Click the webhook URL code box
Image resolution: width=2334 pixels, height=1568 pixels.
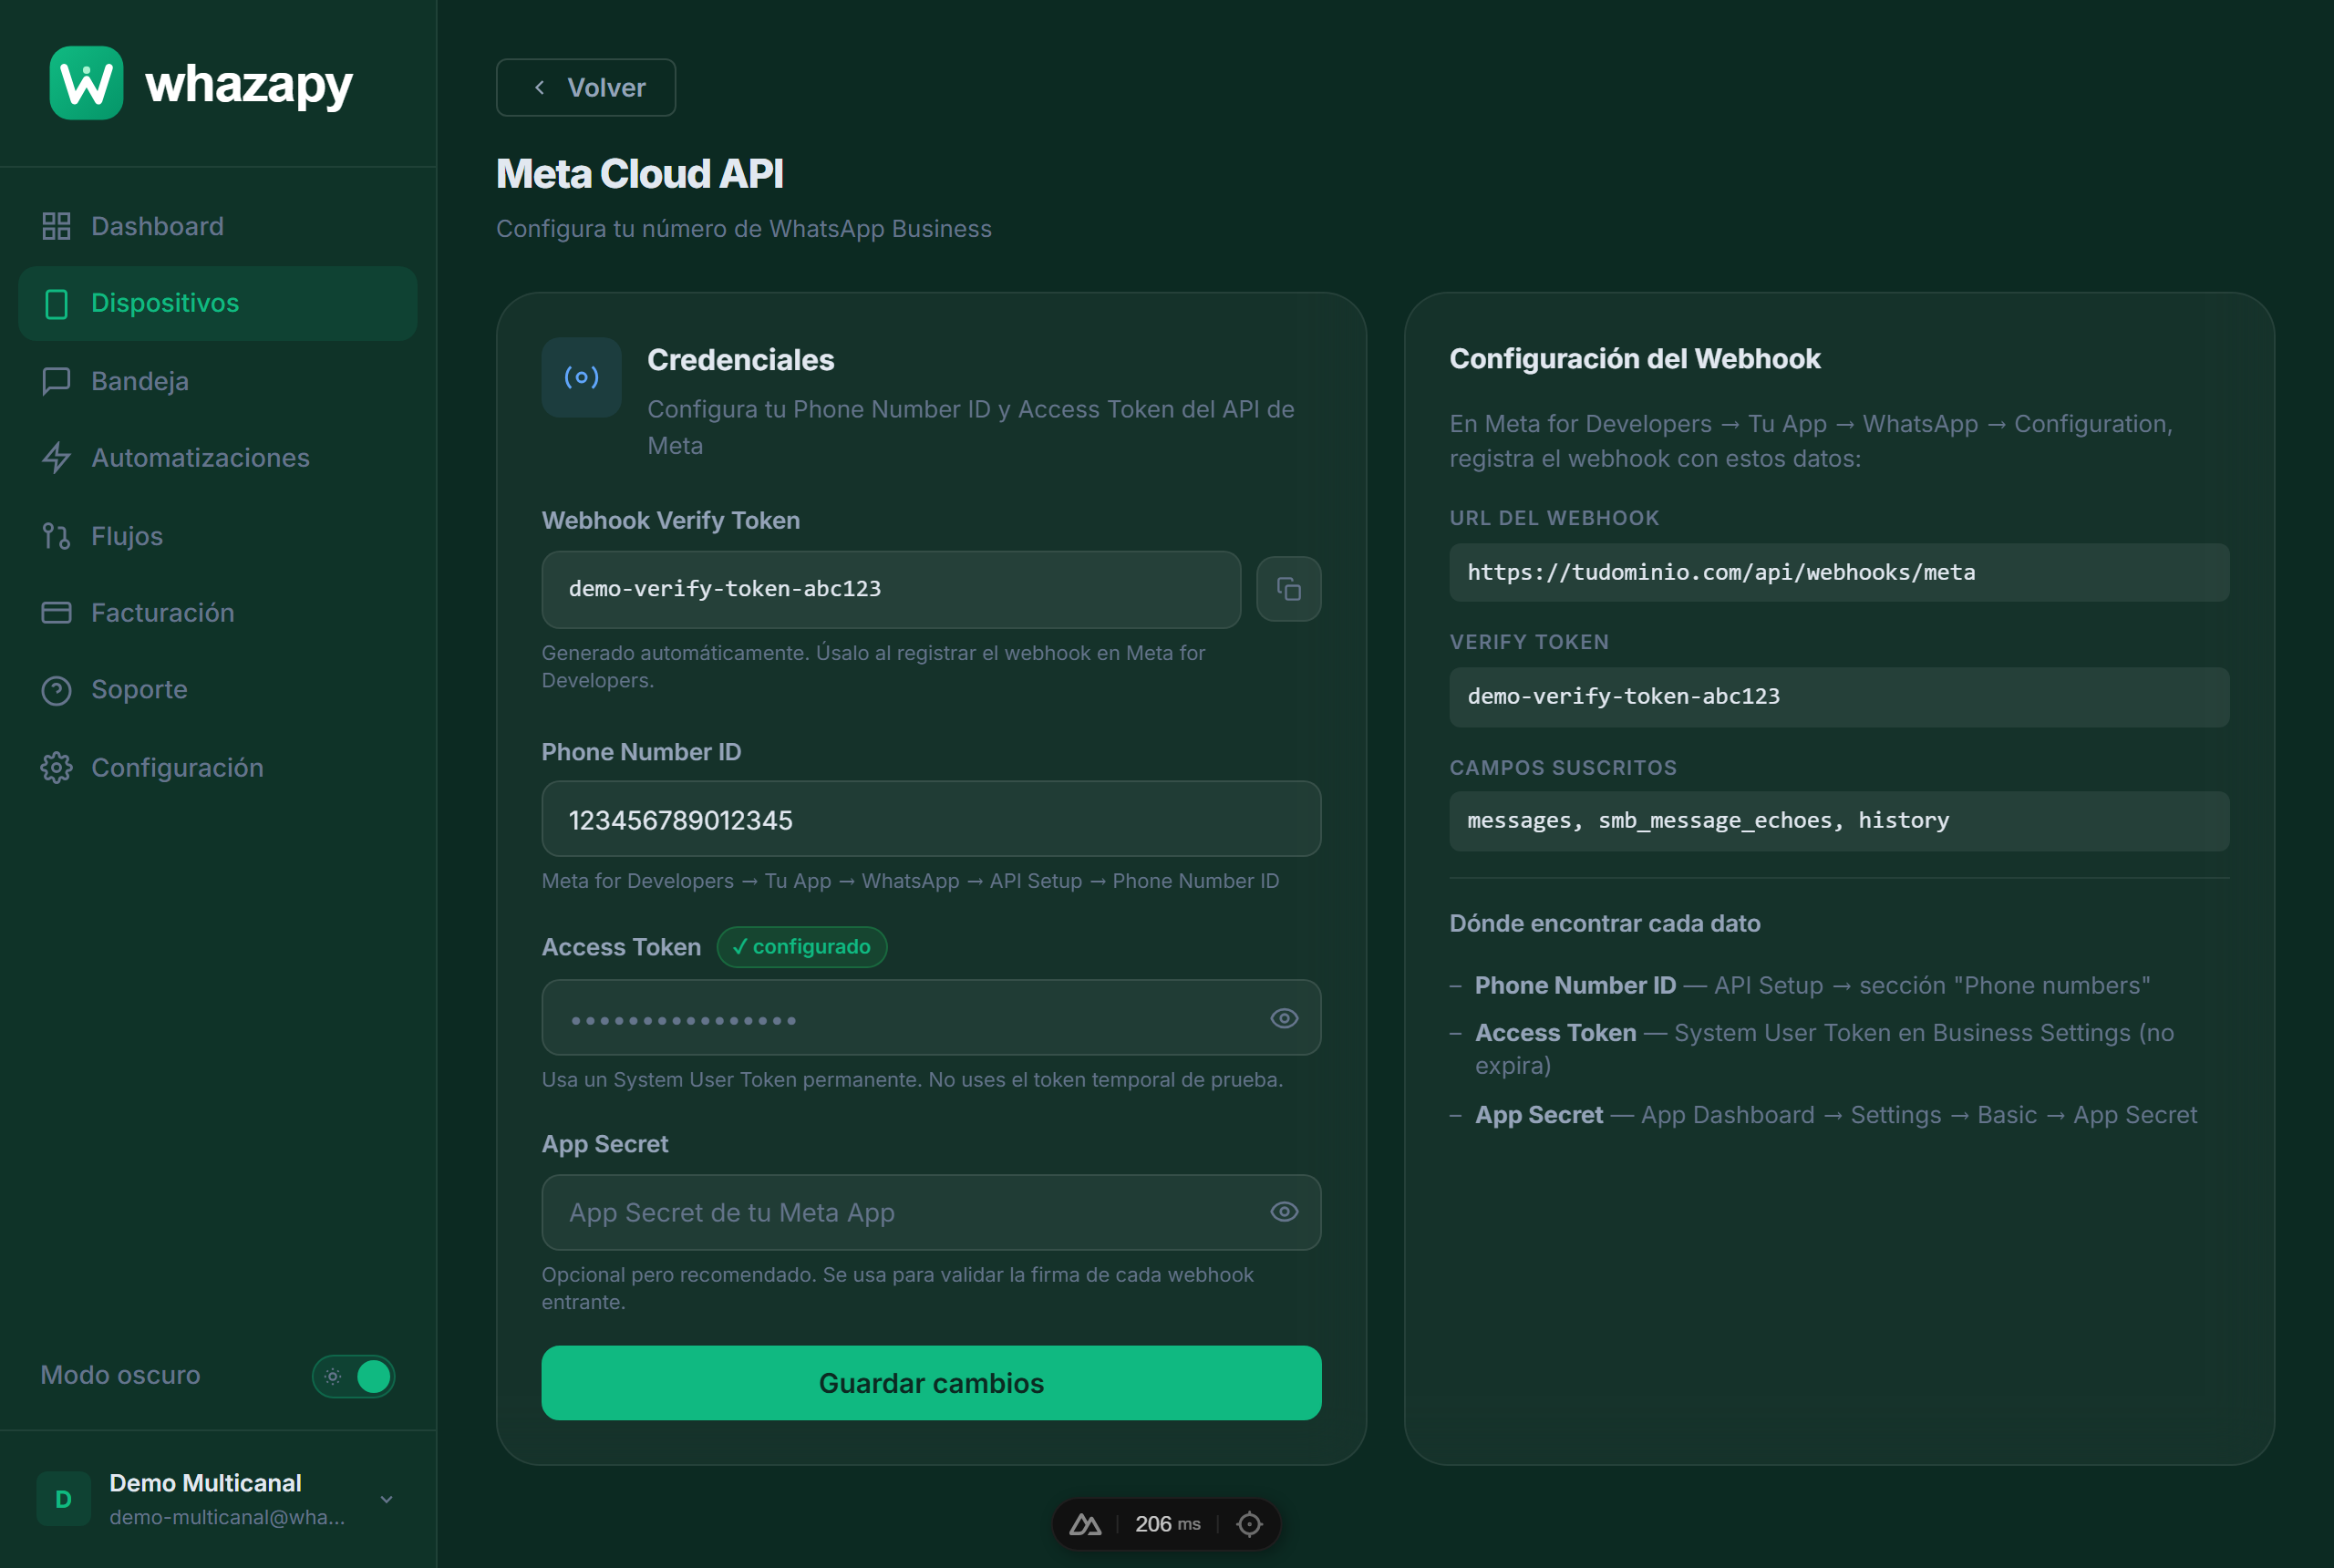click(x=1839, y=573)
